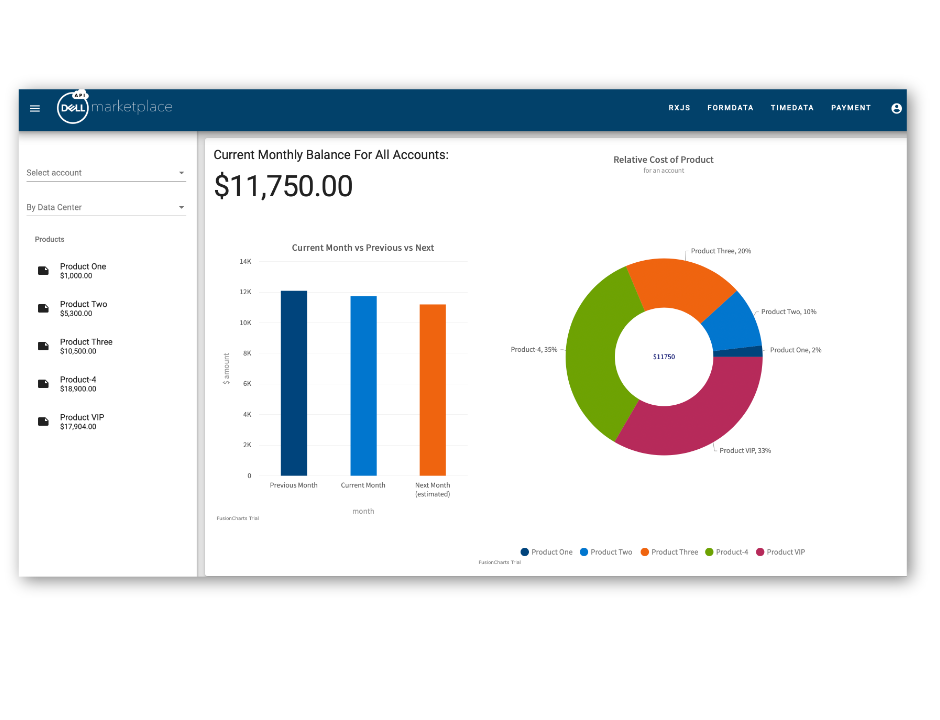The width and height of the screenshot is (940, 720).
Task: Click the $17,904.00 price value
Action: coord(78,427)
